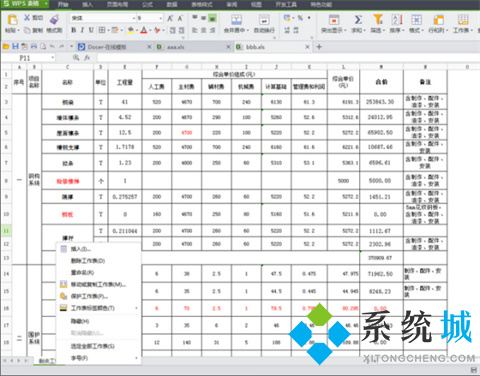Open the Formula ribbon tab
The height and width of the screenshot is (376, 480).
pyautogui.click(x=147, y=4)
